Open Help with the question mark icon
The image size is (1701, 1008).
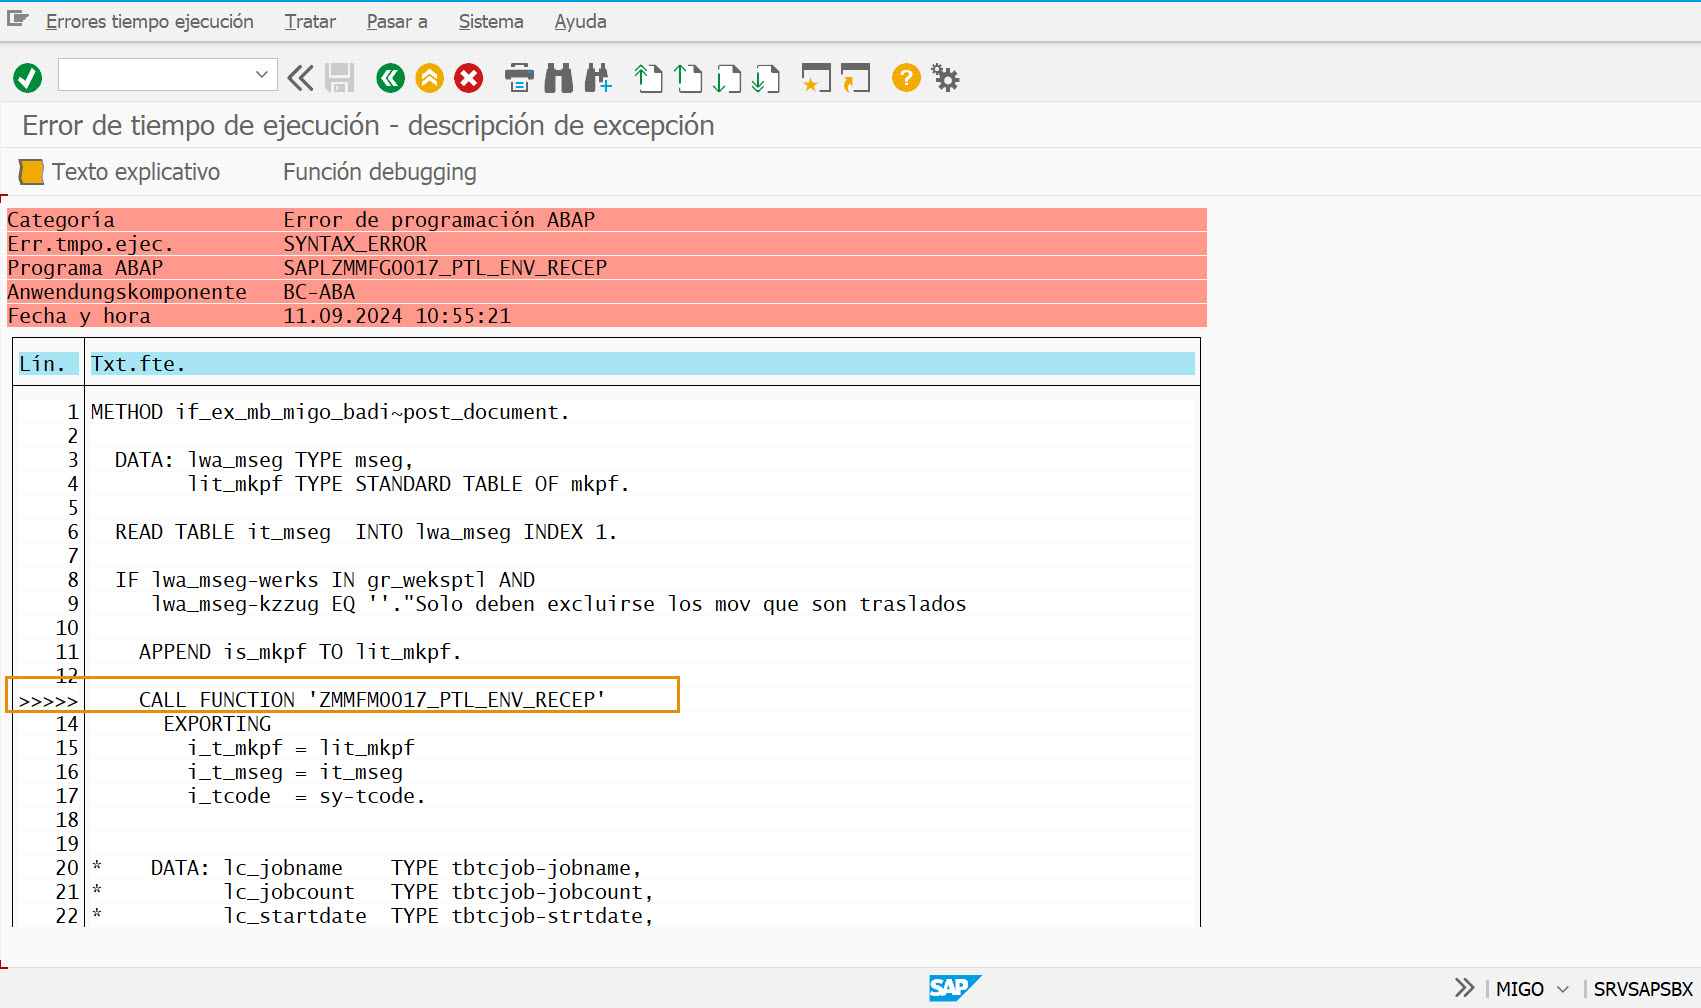[906, 78]
